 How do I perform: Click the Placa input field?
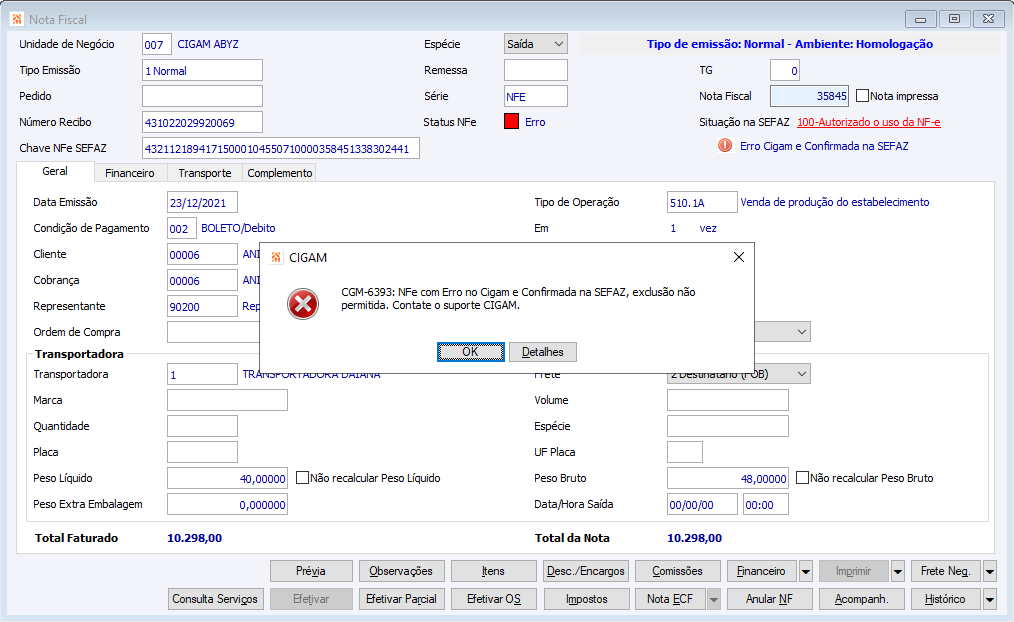[x=202, y=452]
